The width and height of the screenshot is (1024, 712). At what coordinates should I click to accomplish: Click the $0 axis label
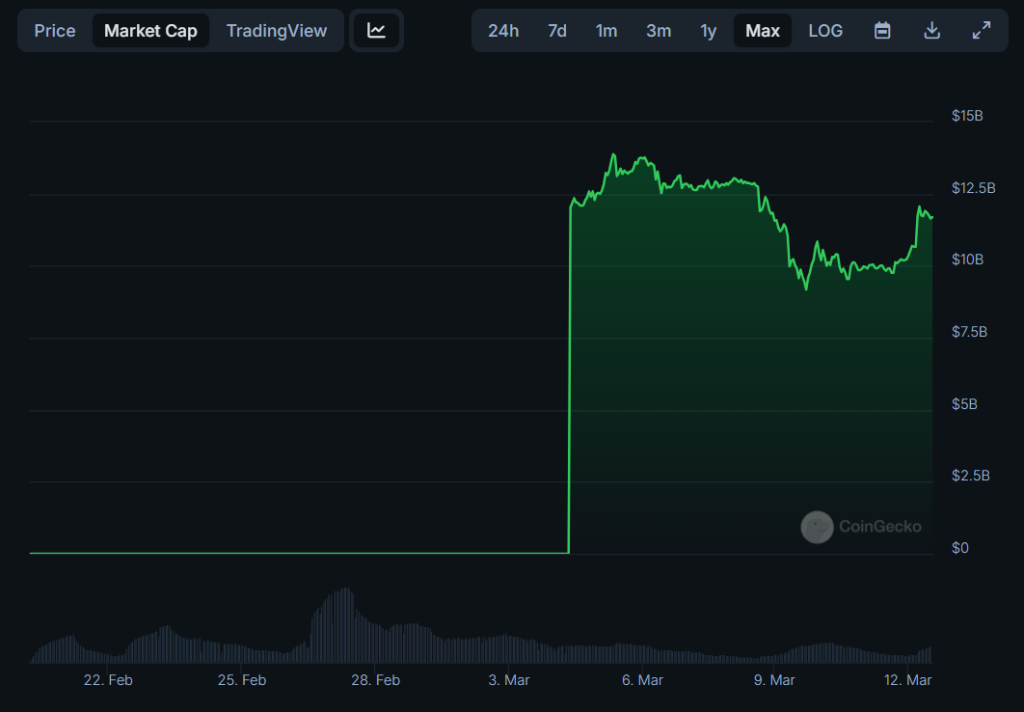click(960, 548)
